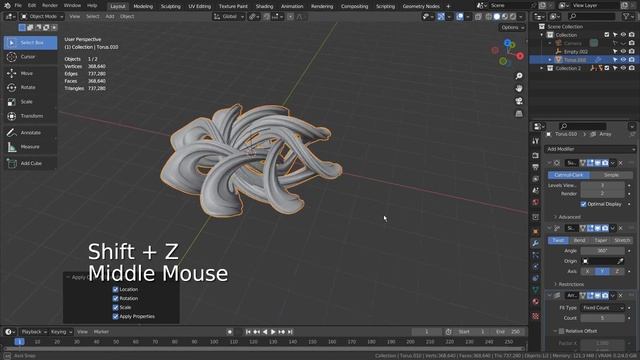Switch to the Sculpting workspace tab
Viewport: 640px width, 360px height.
tap(171, 6)
